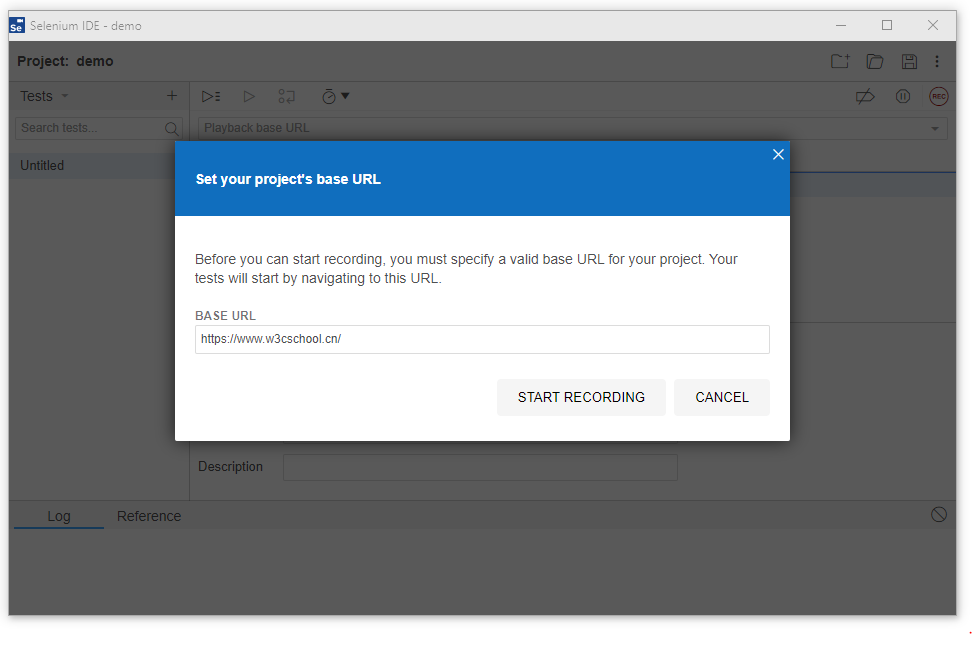Image resolution: width=974 pixels, height=645 pixels.
Task: Click the open project folder icon
Action: (875, 61)
